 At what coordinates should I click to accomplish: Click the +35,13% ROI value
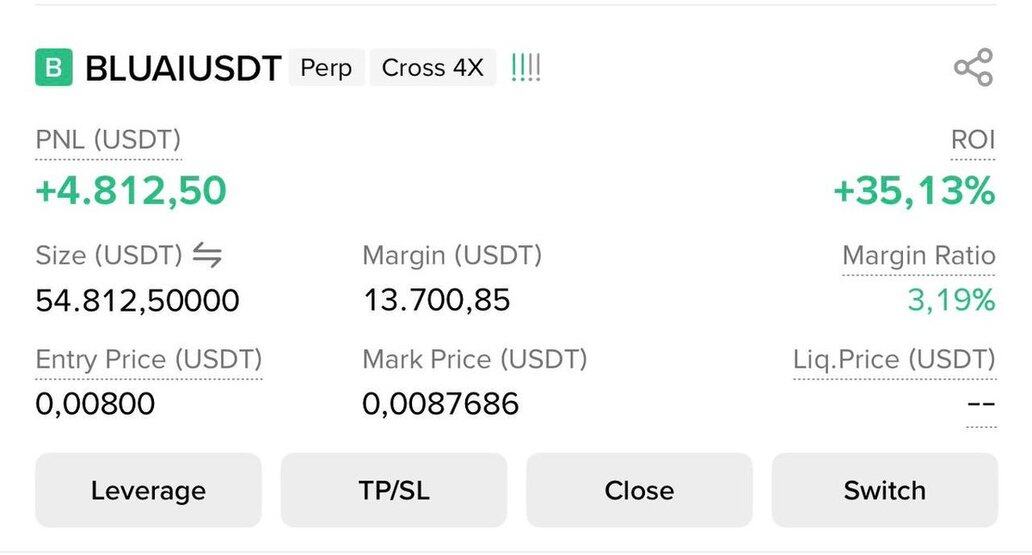pos(914,190)
